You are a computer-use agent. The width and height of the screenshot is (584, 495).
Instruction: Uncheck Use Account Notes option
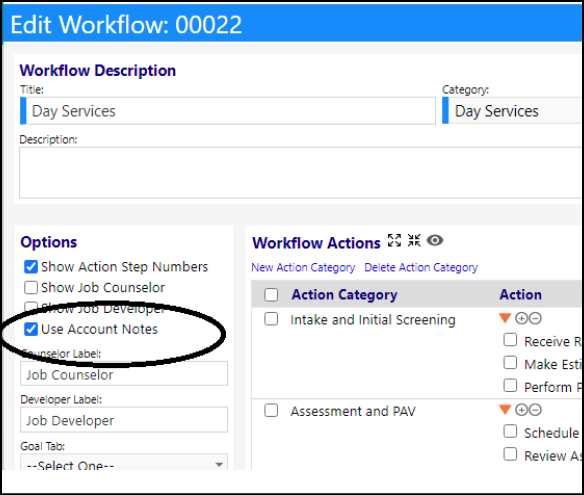(x=31, y=329)
